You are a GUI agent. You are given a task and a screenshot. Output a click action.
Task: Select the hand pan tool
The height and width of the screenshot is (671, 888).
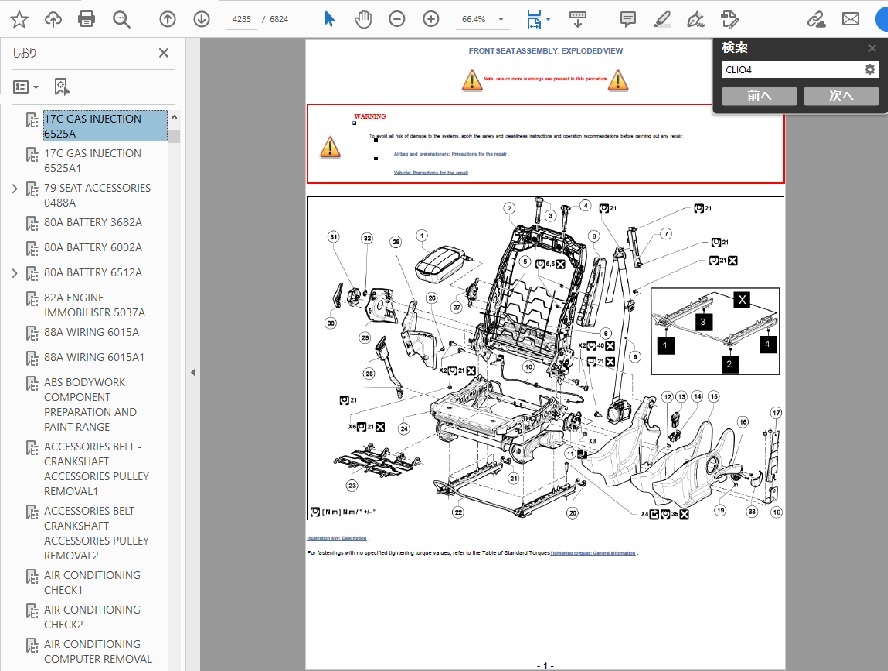click(x=363, y=19)
